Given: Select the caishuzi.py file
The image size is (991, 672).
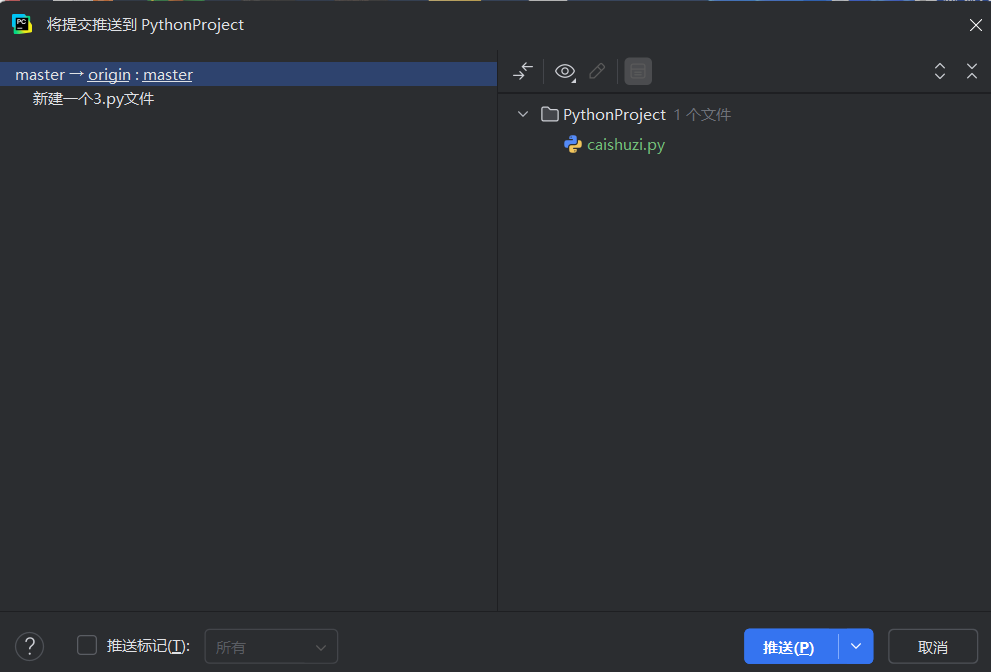Looking at the screenshot, I should tap(626, 145).
